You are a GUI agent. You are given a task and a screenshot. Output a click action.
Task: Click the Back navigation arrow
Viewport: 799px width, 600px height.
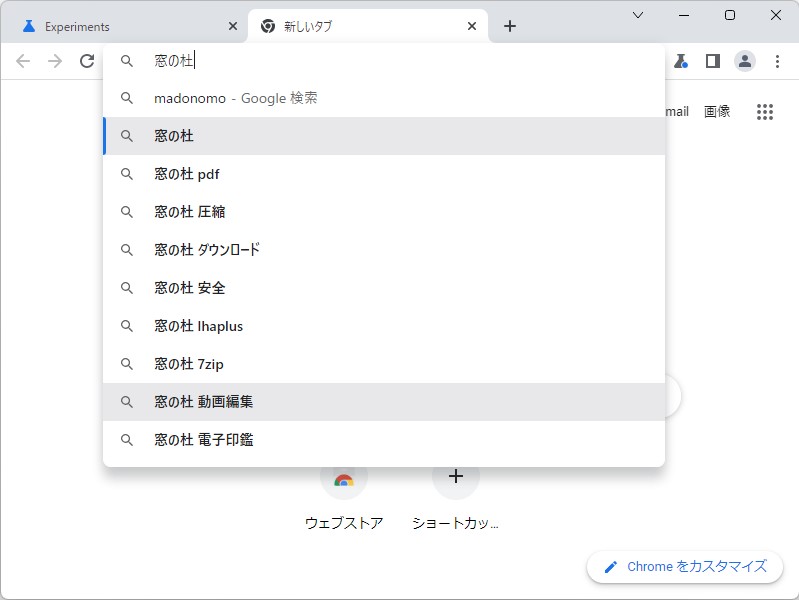pyautogui.click(x=23, y=61)
